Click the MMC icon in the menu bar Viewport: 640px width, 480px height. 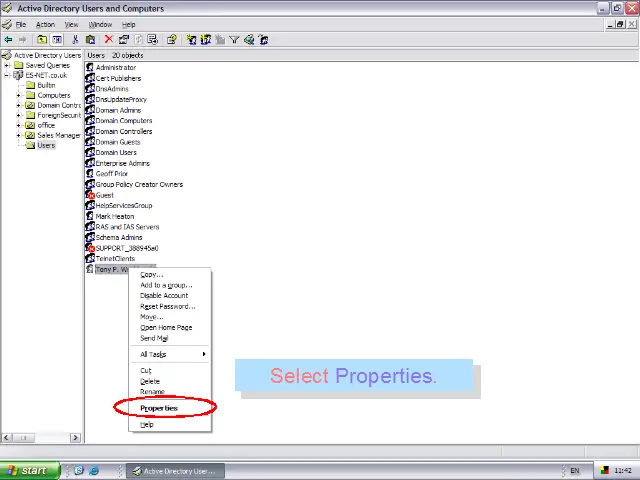click(x=7, y=24)
